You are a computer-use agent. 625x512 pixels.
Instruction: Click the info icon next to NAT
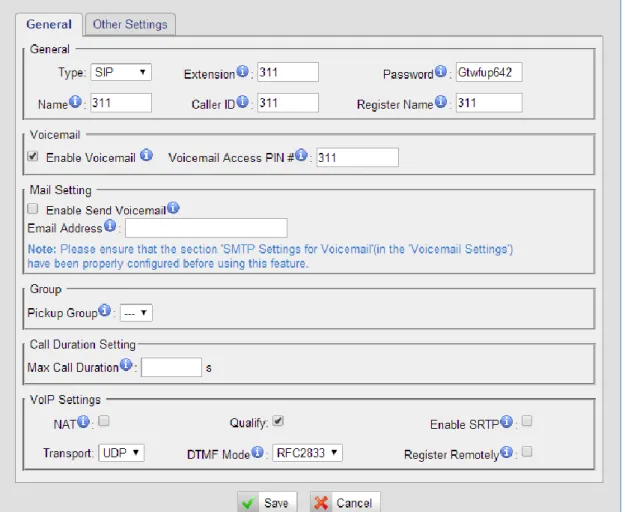pos(83,422)
